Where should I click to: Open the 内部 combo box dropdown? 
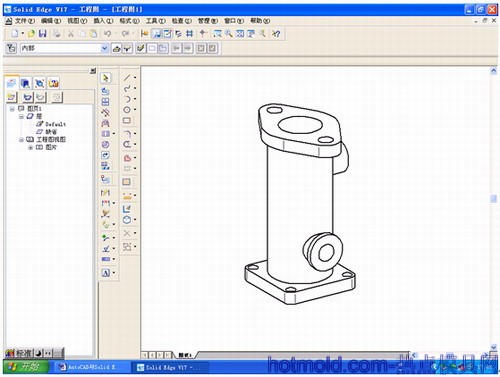[x=104, y=48]
